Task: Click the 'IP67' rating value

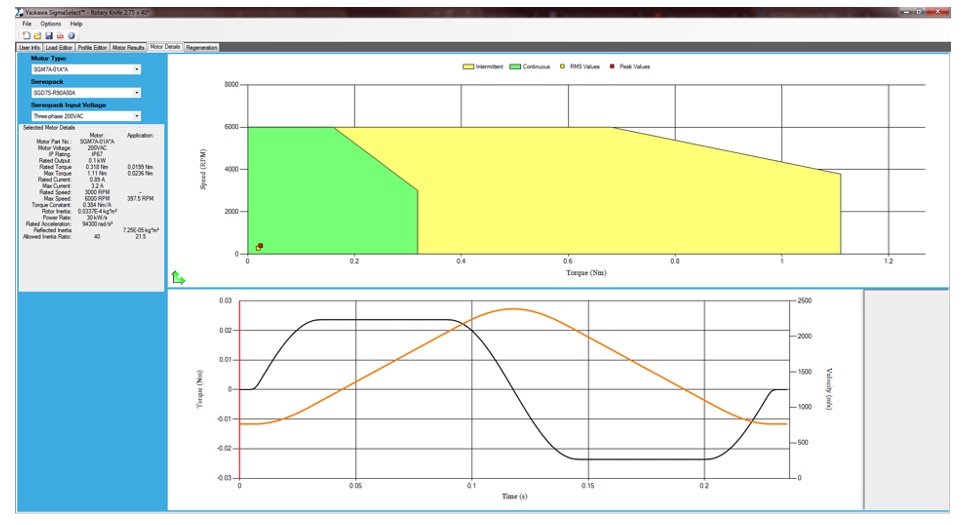Action: click(x=97, y=155)
